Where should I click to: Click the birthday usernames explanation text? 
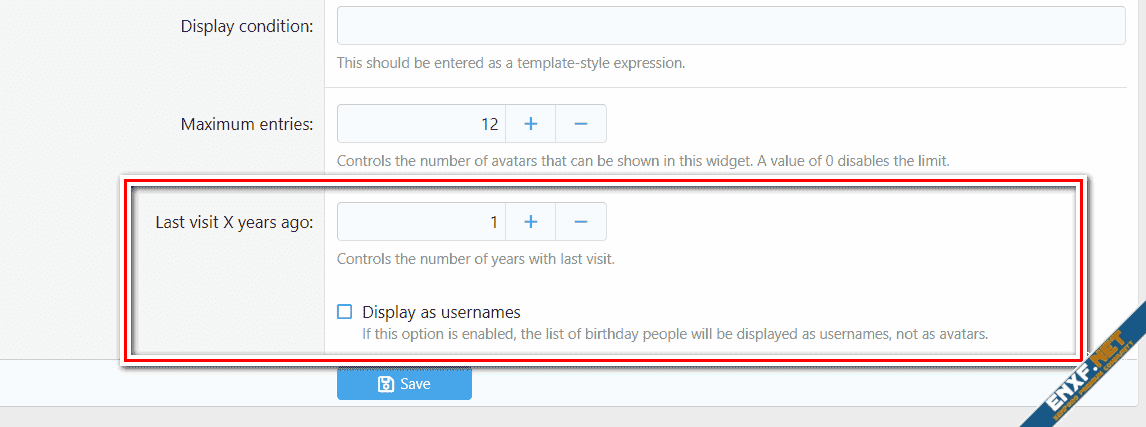pyautogui.click(x=675, y=334)
